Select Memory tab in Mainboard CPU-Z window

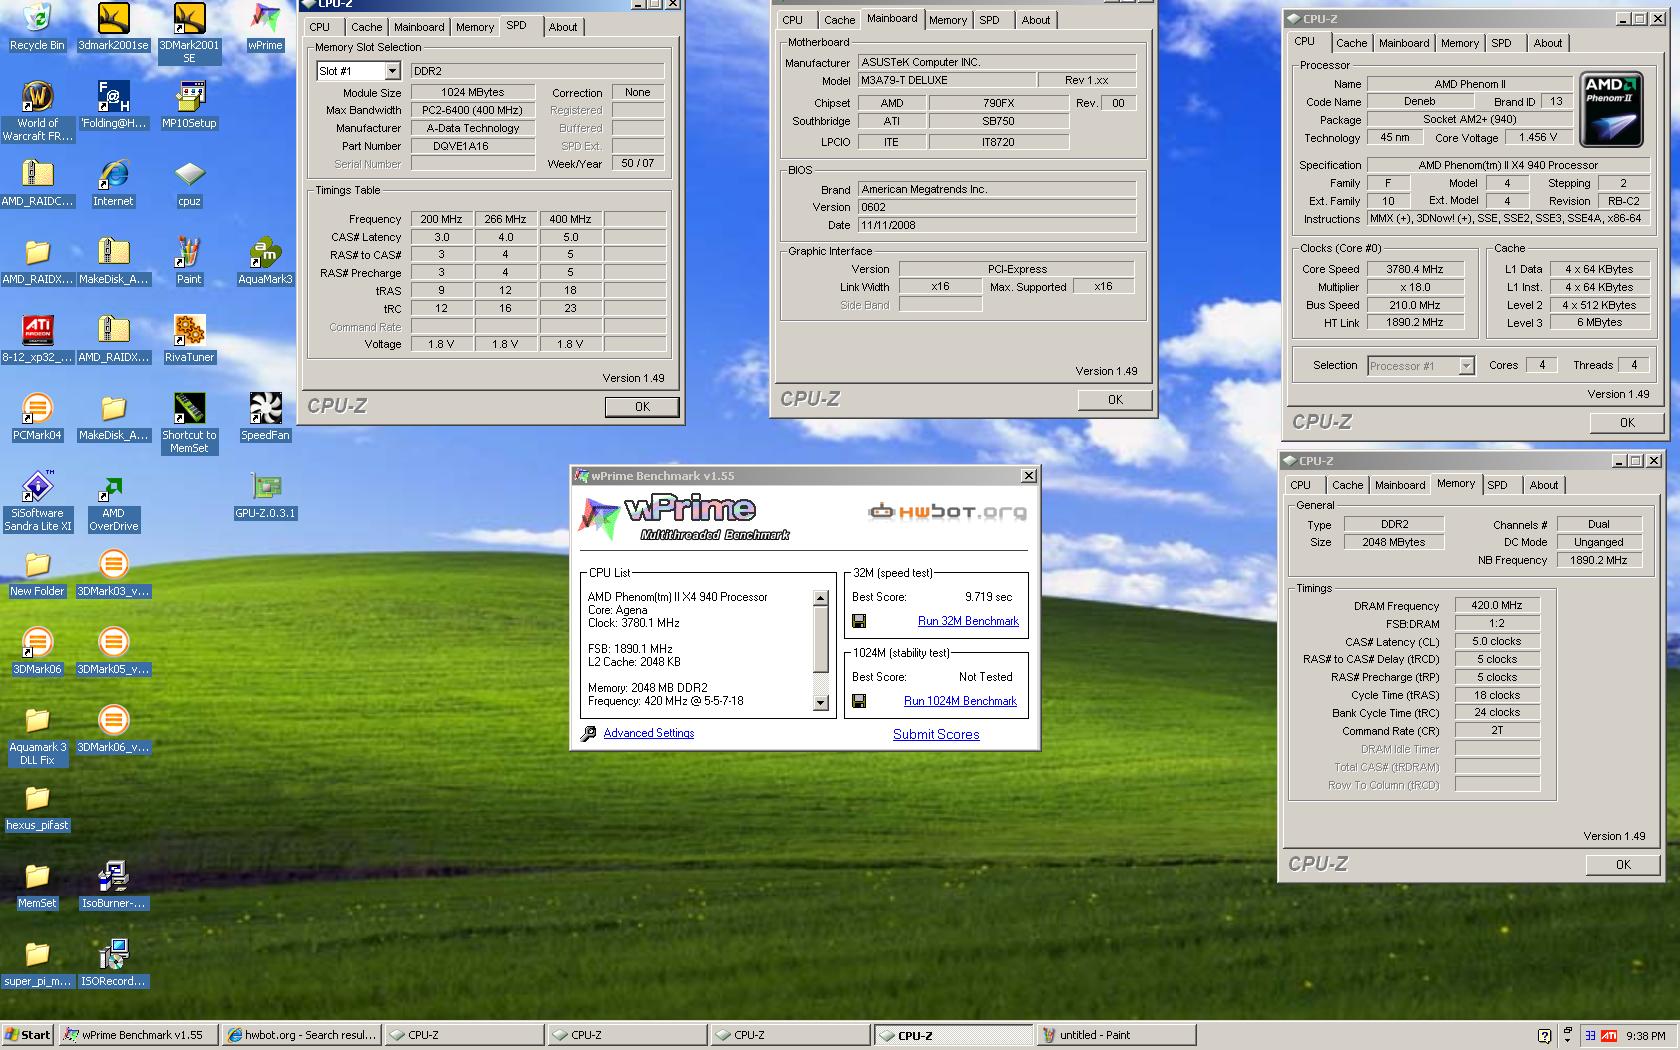(948, 20)
